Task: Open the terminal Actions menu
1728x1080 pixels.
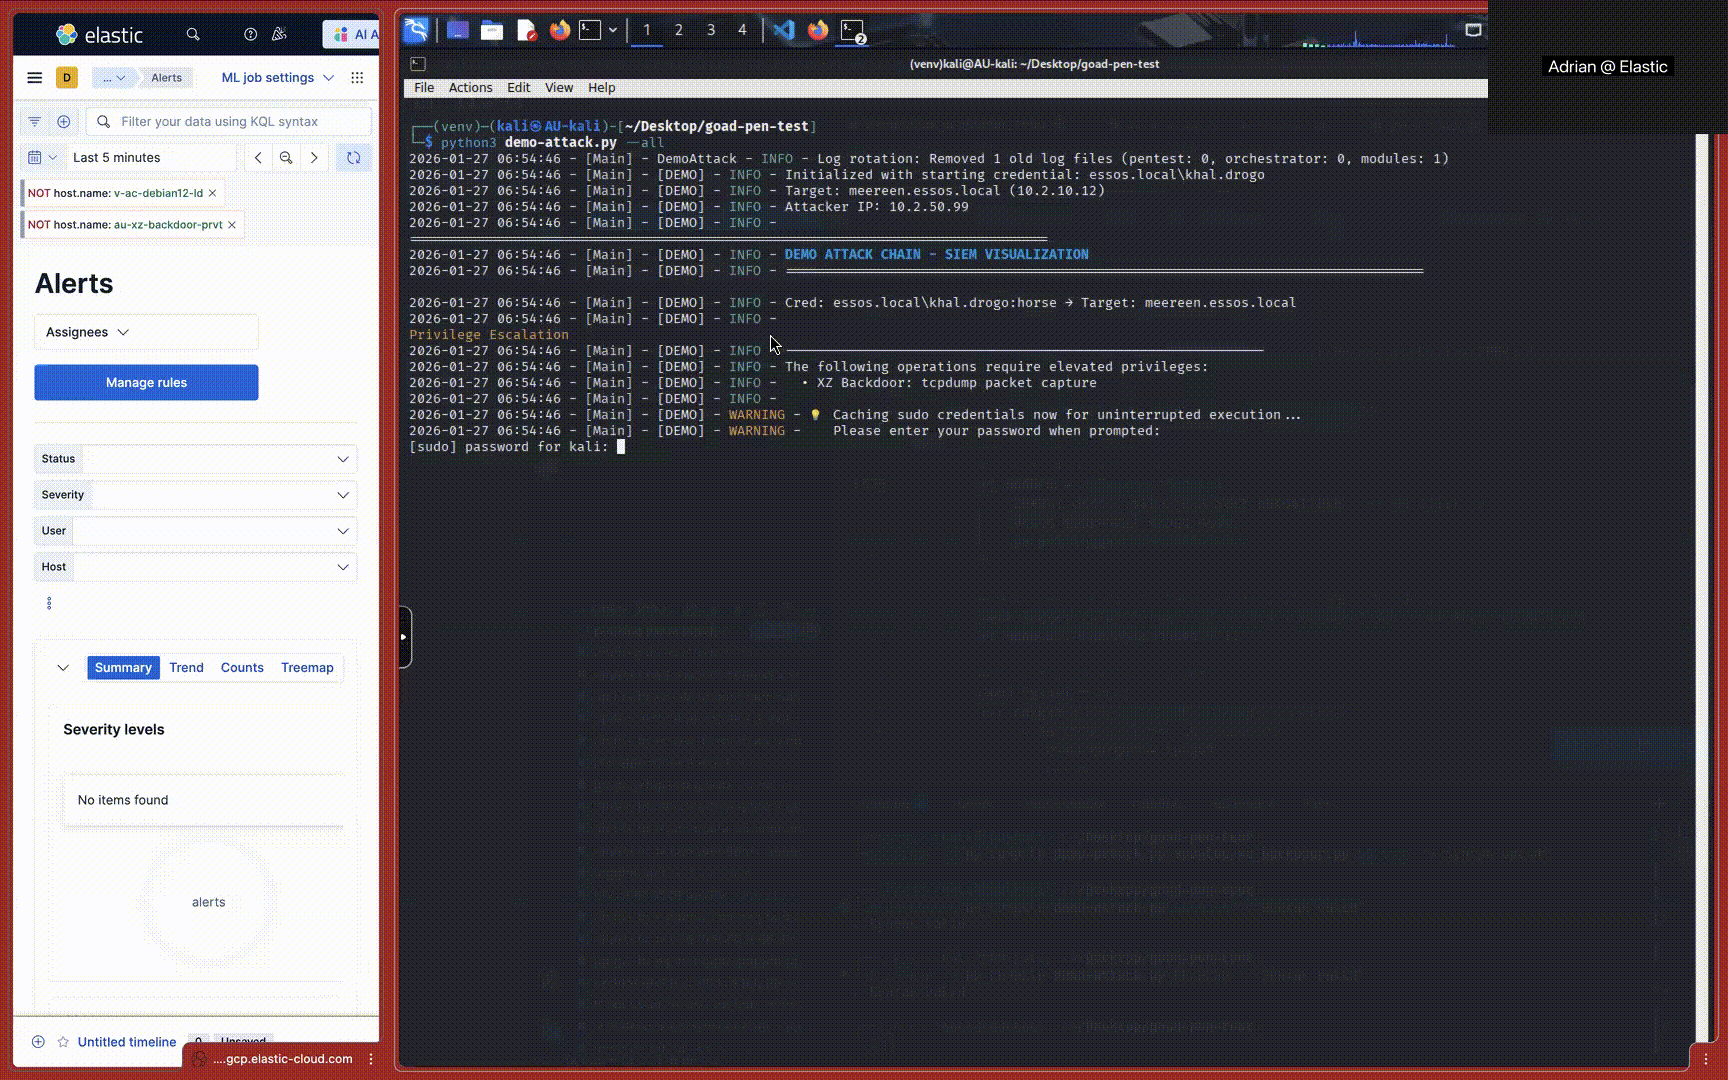Action: [x=470, y=88]
